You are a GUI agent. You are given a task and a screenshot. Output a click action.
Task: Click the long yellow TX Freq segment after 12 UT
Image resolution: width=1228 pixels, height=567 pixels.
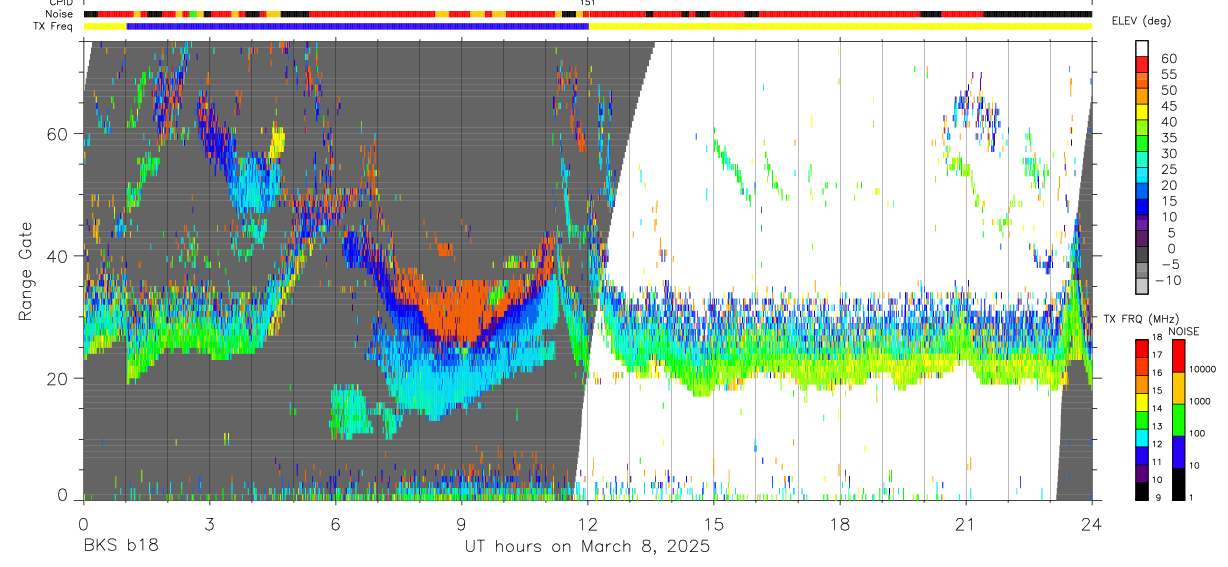[x=840, y=26]
